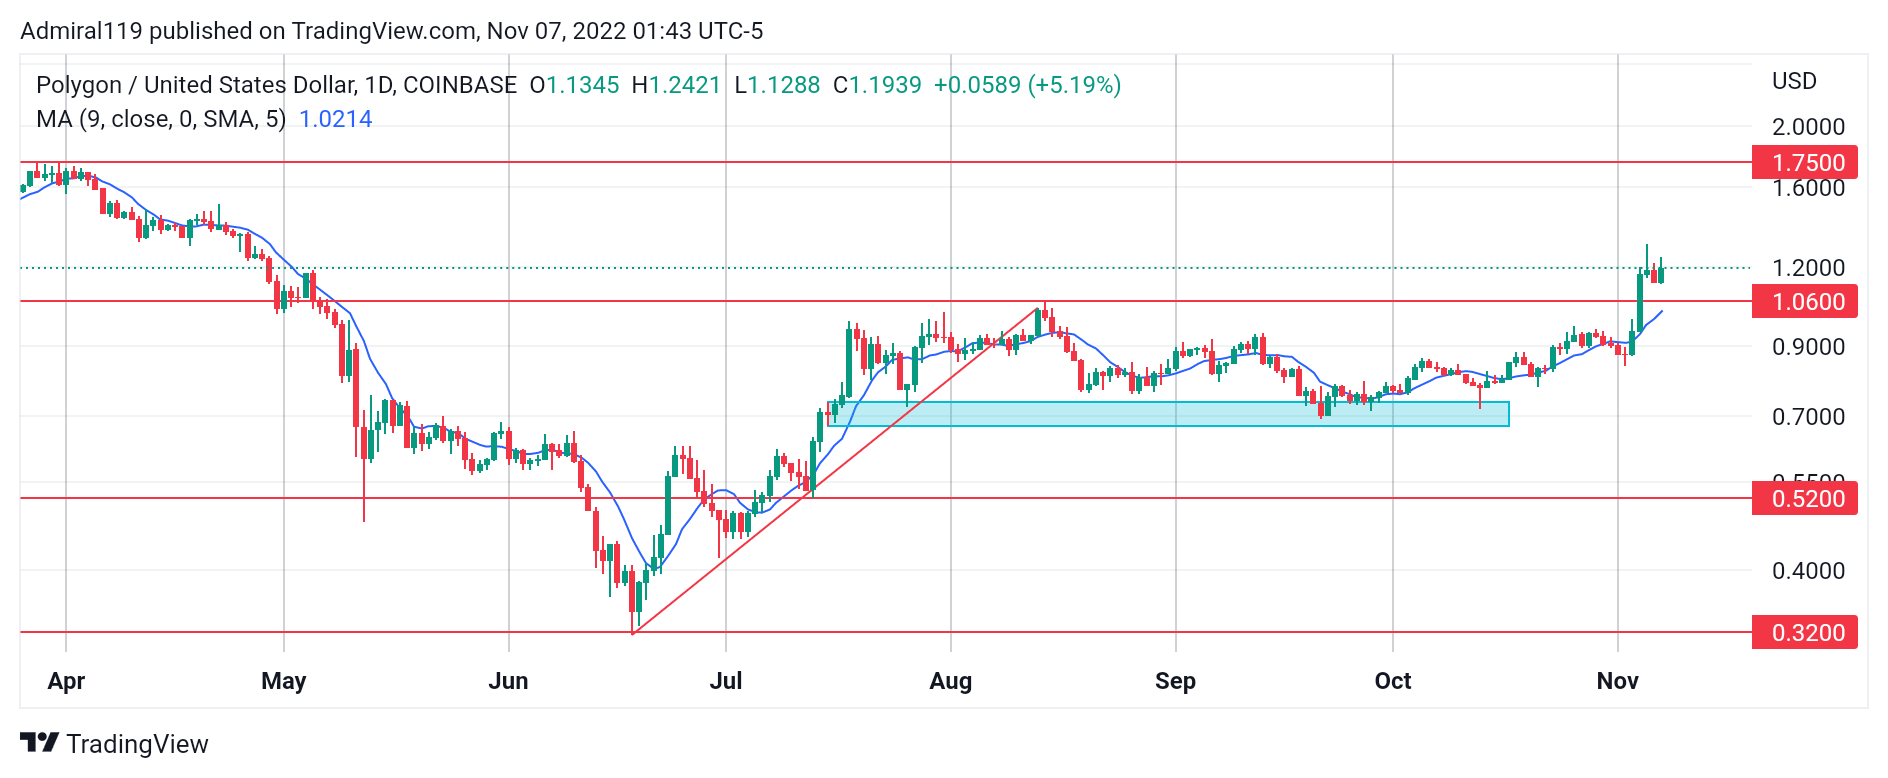Select the 1.7500 red price label
The width and height of the screenshot is (1888, 778).
tap(1807, 162)
